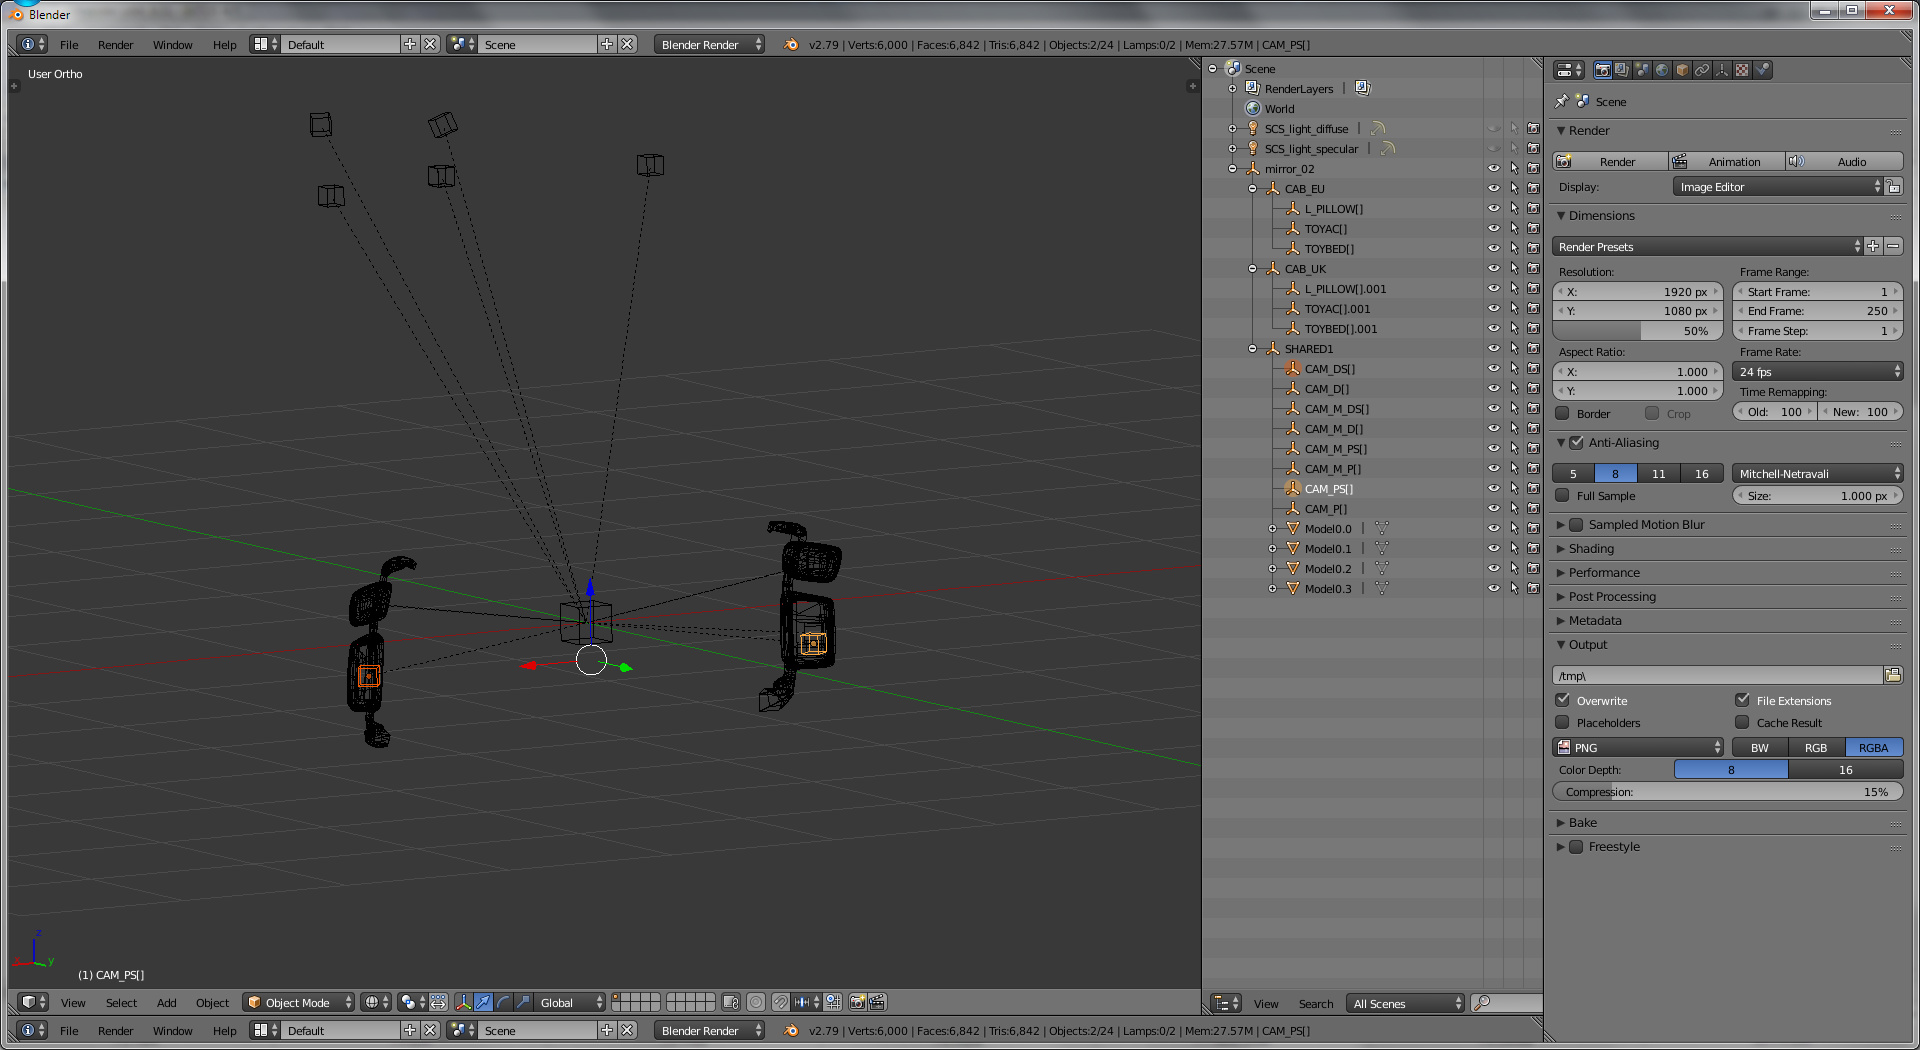Uncheck the File Extensions checkbox
The width and height of the screenshot is (1920, 1050).
tap(1743, 700)
